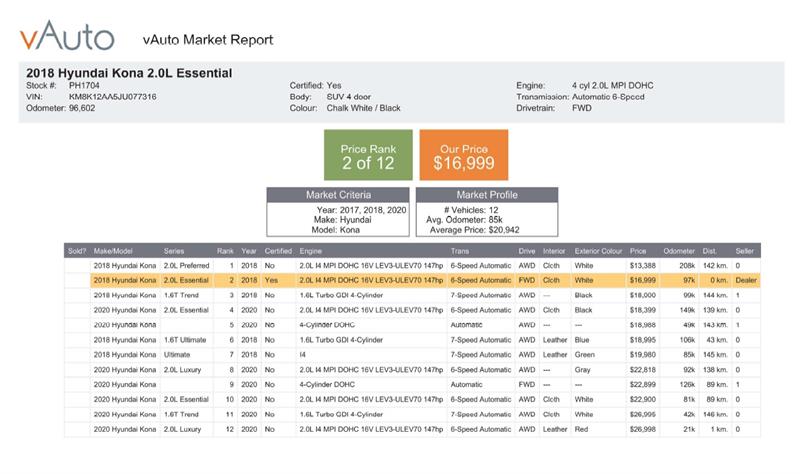Click the $13,388 price cell
Image resolution: width=800 pixels, height=474 pixels.
point(643,266)
